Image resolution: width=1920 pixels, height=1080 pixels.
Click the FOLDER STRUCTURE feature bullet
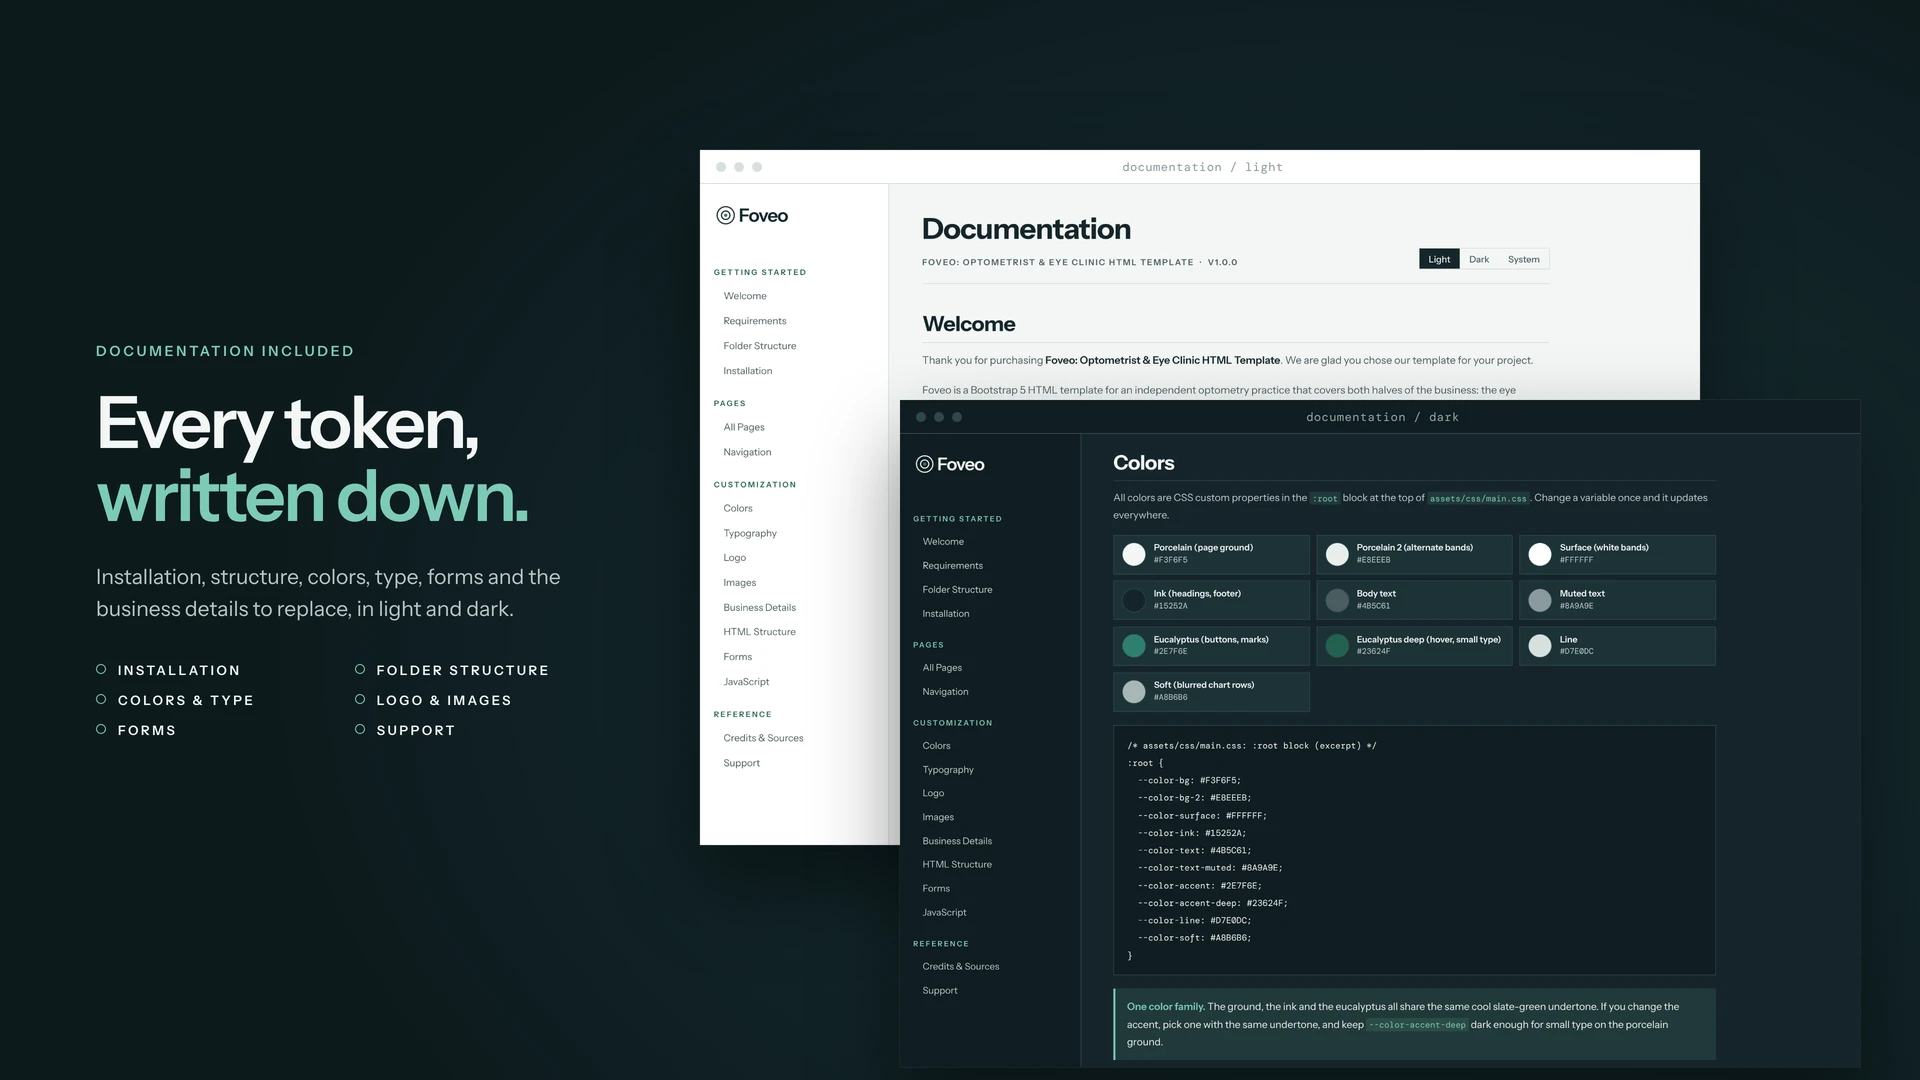coord(452,670)
